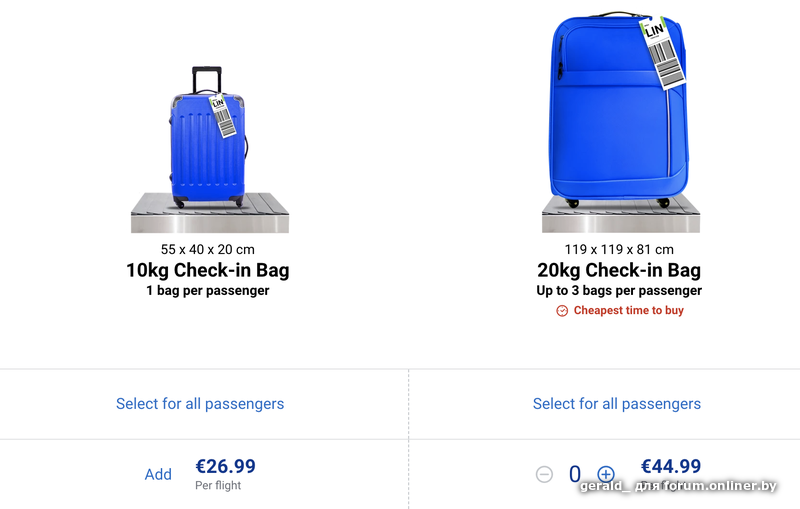Select the 10kg bag for all passengers
The height and width of the screenshot is (509, 800).
click(200, 404)
